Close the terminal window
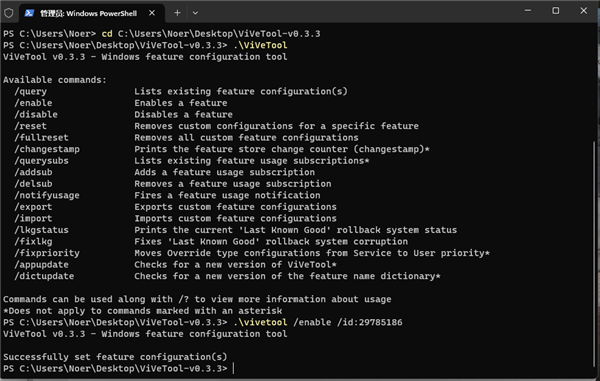The width and height of the screenshot is (600, 381). tap(584, 11)
